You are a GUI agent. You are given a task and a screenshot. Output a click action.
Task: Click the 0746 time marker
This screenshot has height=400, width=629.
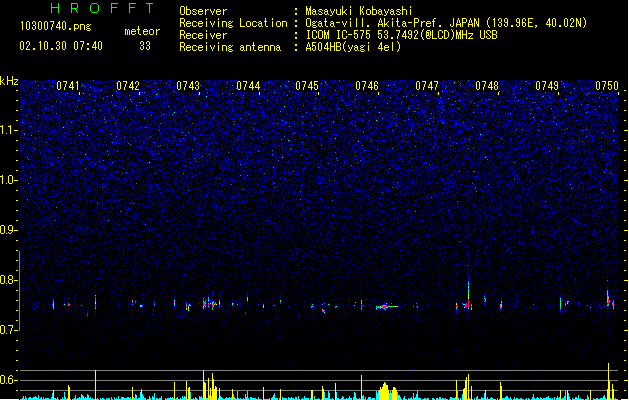367,86
